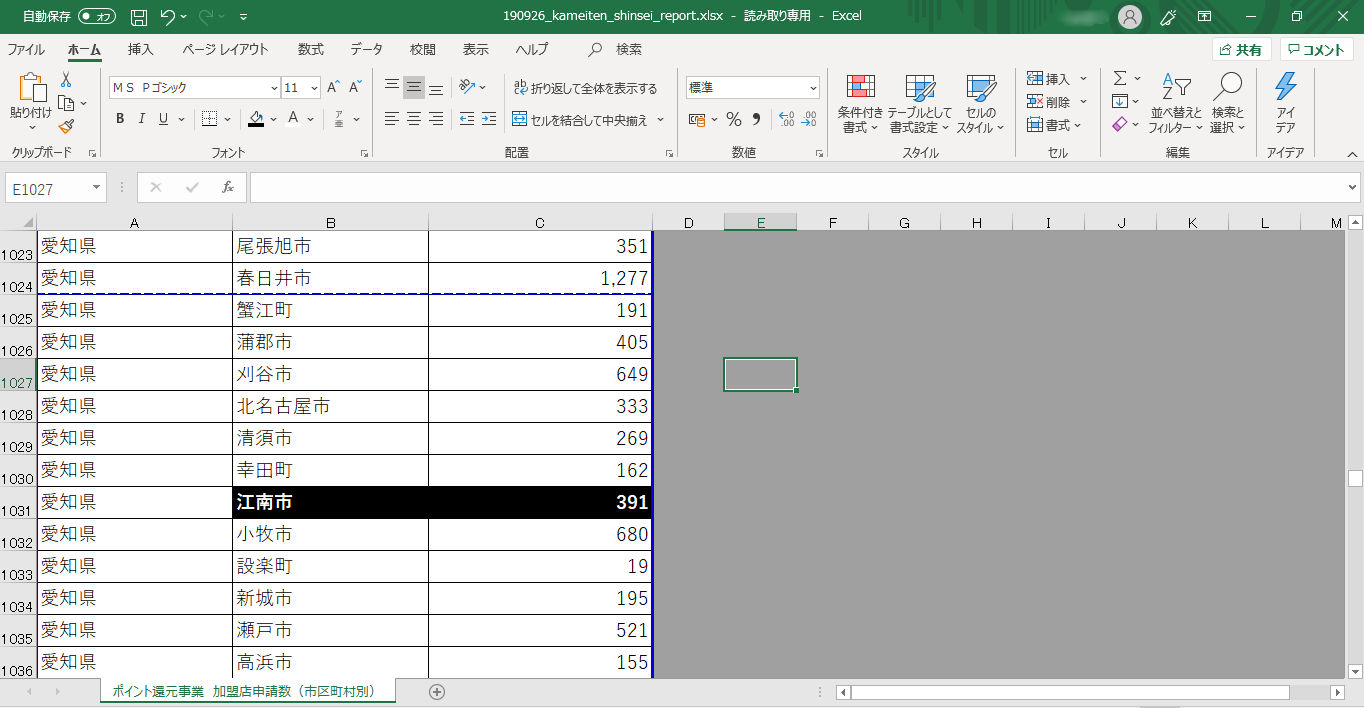The width and height of the screenshot is (1364, 708).
Task: Toggle Italic formatting
Action: (x=142, y=119)
